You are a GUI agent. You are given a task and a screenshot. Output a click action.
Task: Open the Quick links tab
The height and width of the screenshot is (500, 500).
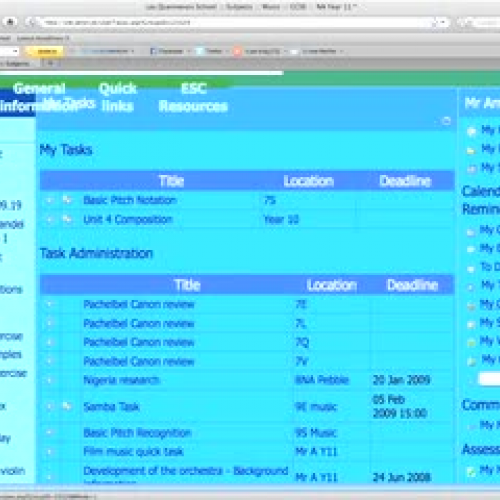pyautogui.click(x=118, y=97)
